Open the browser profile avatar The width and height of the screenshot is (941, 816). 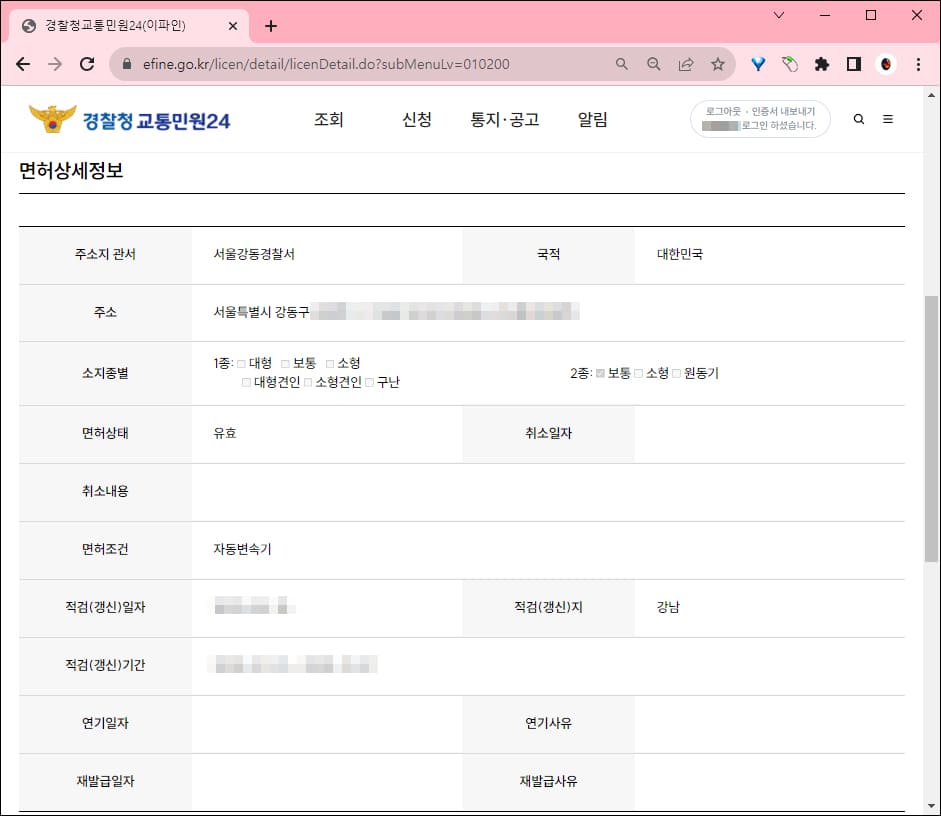click(x=886, y=62)
